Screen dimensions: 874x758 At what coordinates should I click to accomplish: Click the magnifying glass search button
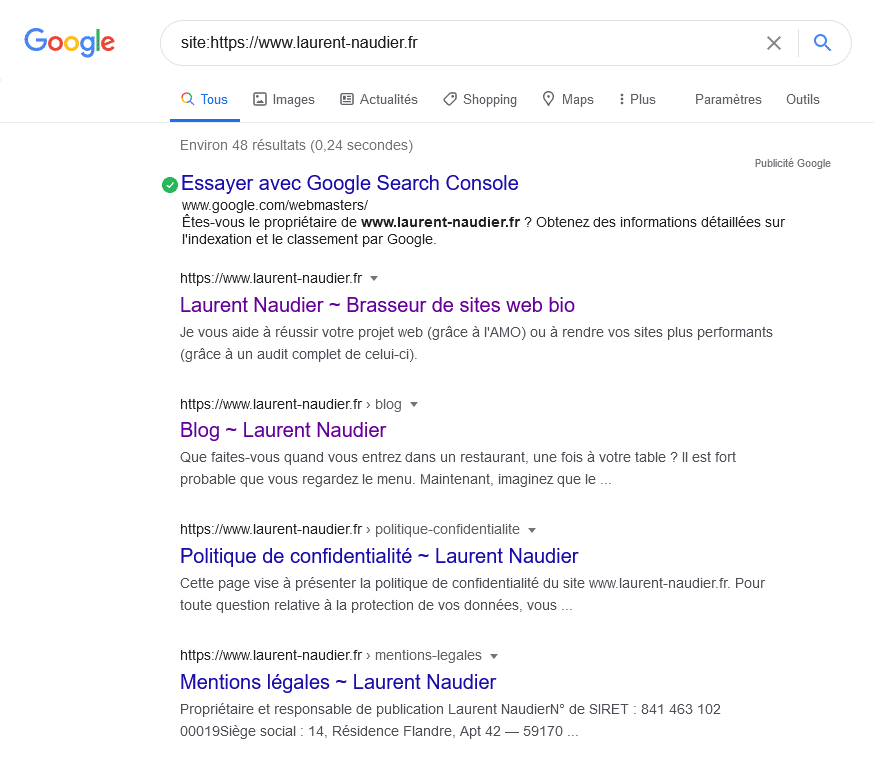point(822,42)
